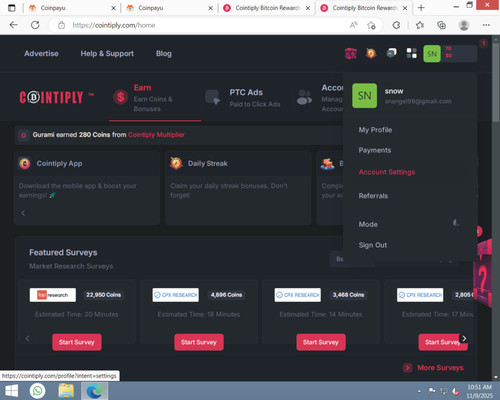
Task: Refresh the page with reload icon
Action: click(35, 25)
